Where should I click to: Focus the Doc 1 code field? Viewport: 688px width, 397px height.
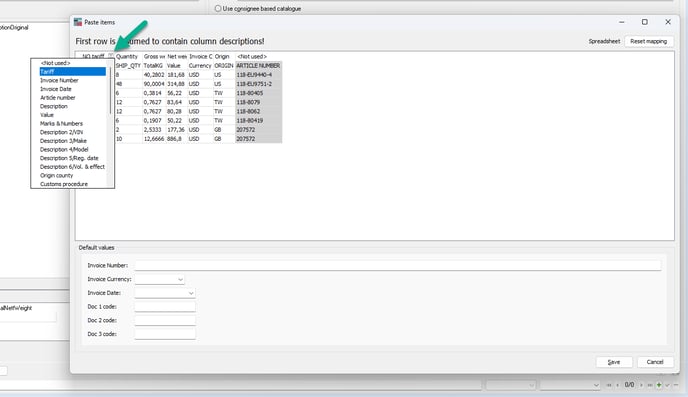coord(165,307)
